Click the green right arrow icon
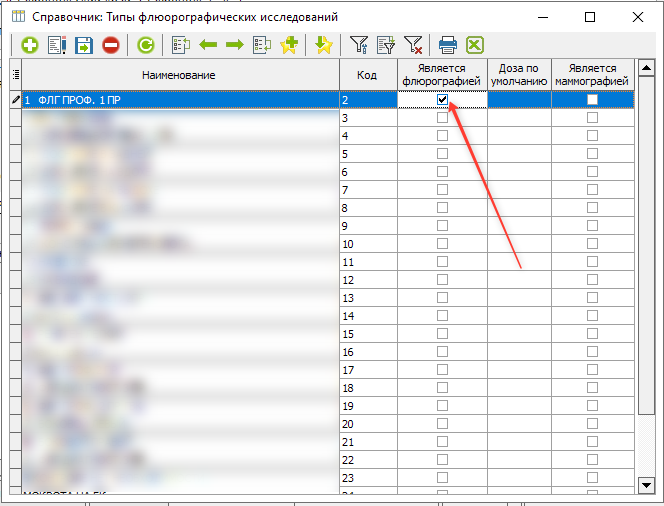 (x=235, y=44)
